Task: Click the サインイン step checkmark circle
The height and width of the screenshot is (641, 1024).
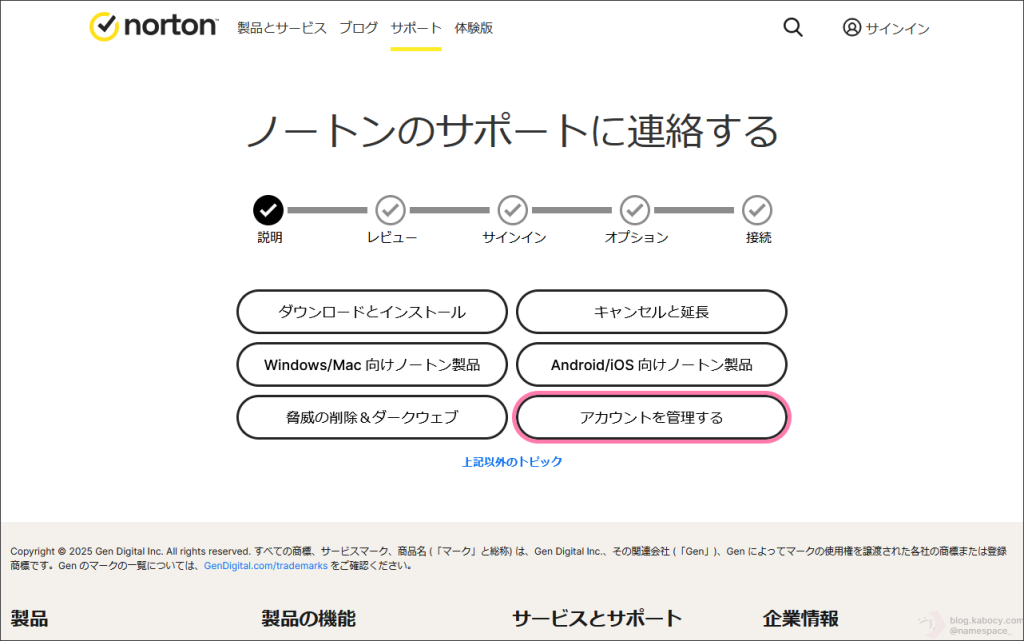Action: coord(513,210)
